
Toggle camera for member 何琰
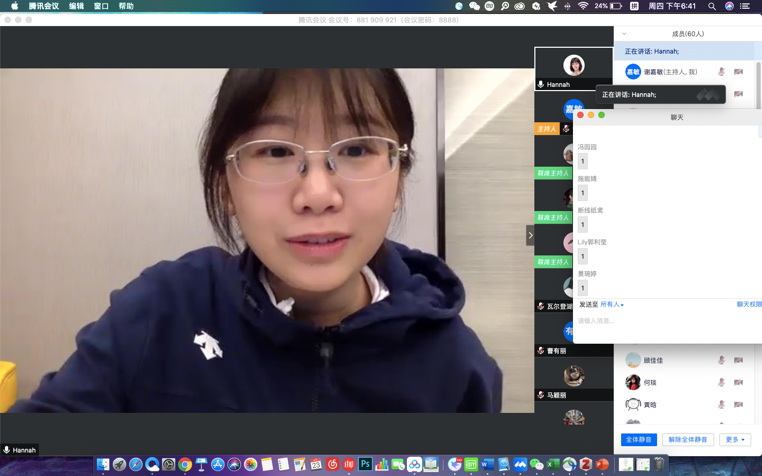pos(738,382)
